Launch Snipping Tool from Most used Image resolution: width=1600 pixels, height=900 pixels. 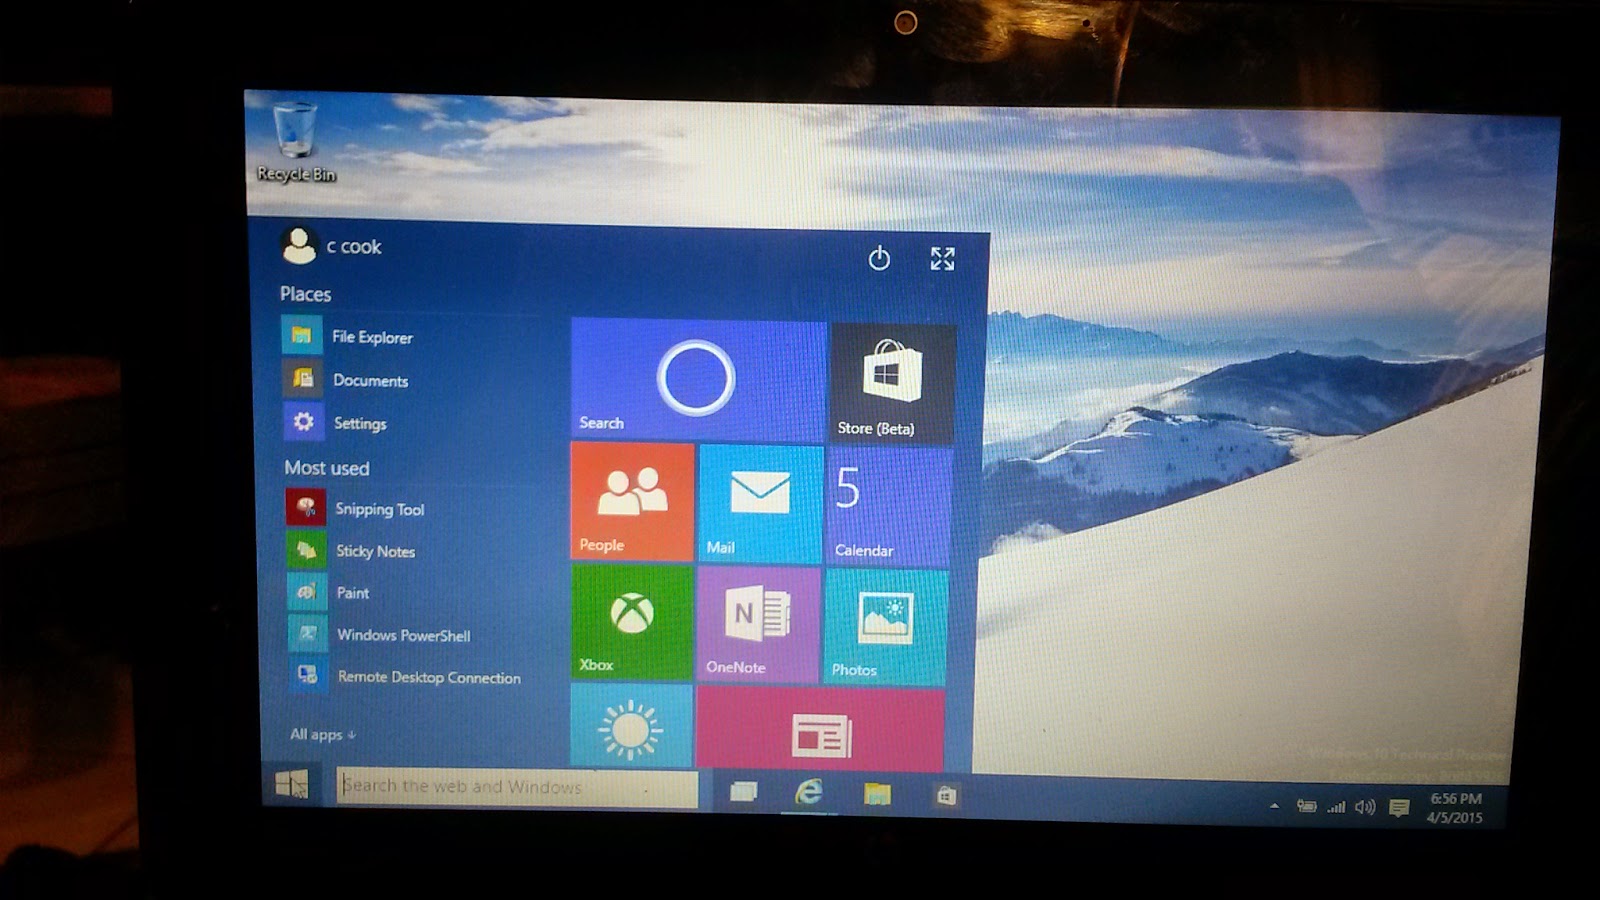pyautogui.click(x=356, y=508)
